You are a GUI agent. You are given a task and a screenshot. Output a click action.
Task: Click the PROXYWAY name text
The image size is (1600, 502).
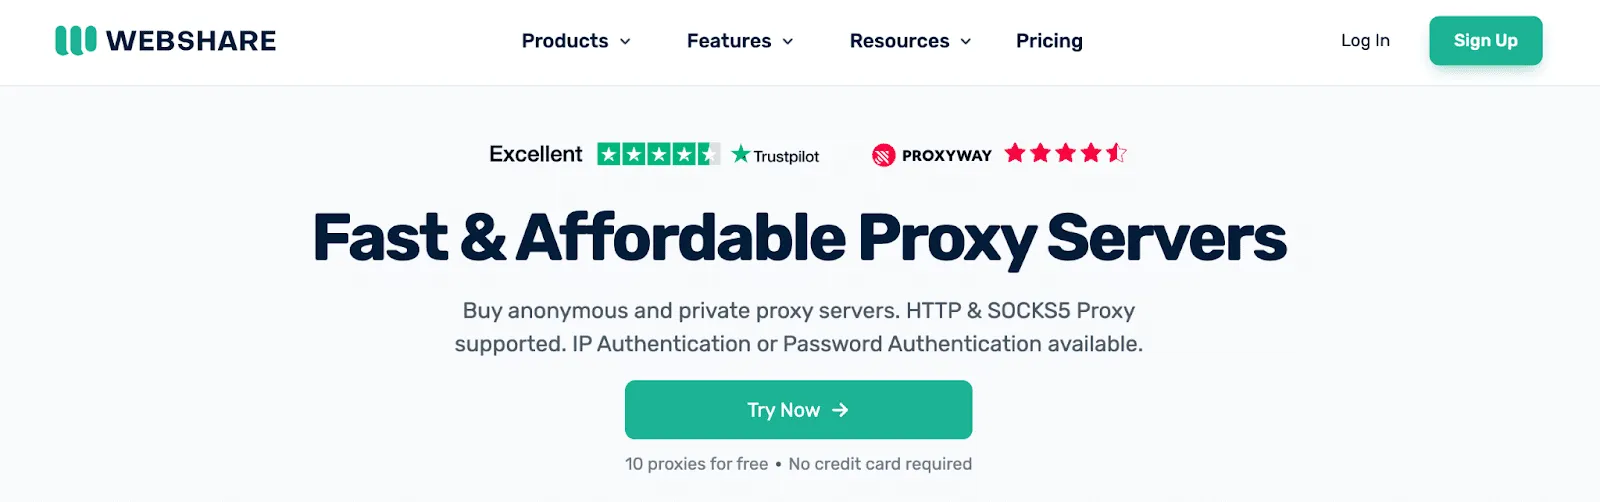947,155
